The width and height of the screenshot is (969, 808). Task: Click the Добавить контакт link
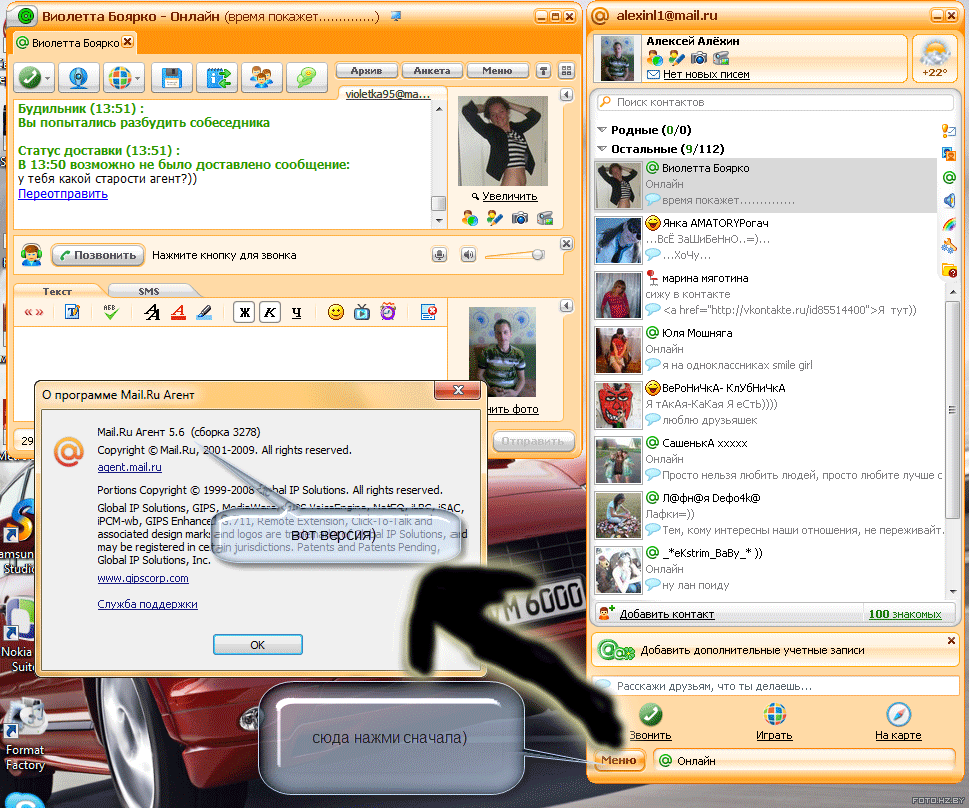(667, 614)
